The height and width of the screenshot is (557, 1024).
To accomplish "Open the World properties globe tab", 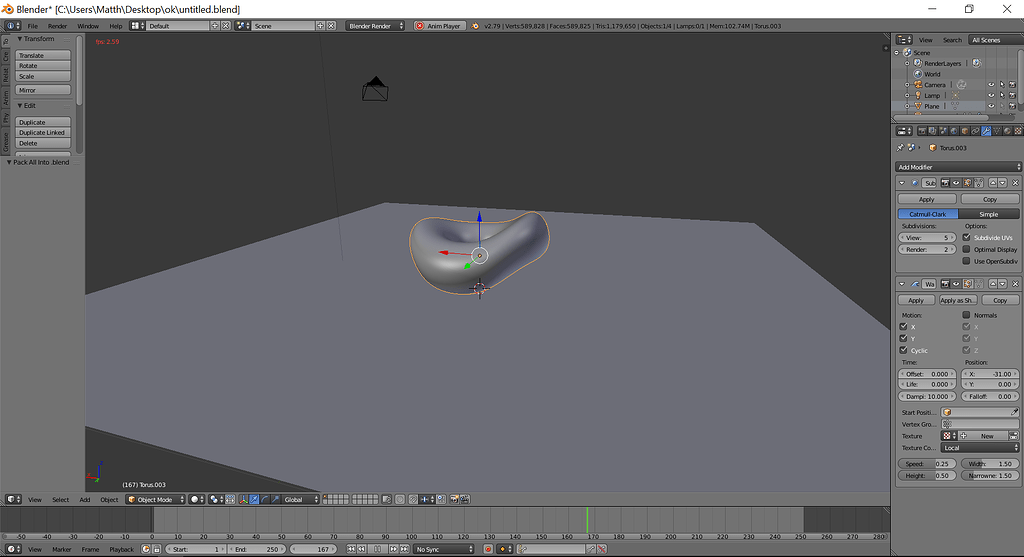I will tap(953, 131).
